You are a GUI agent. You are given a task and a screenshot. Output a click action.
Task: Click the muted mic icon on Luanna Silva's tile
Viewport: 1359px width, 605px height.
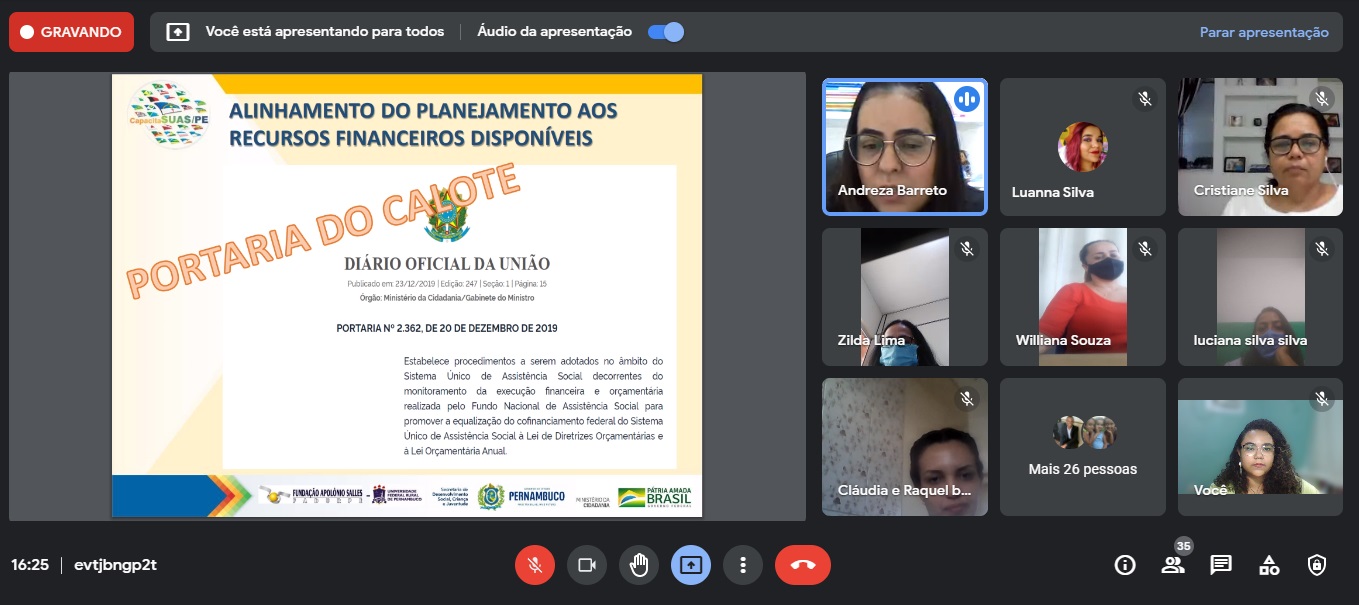pyautogui.click(x=1145, y=99)
